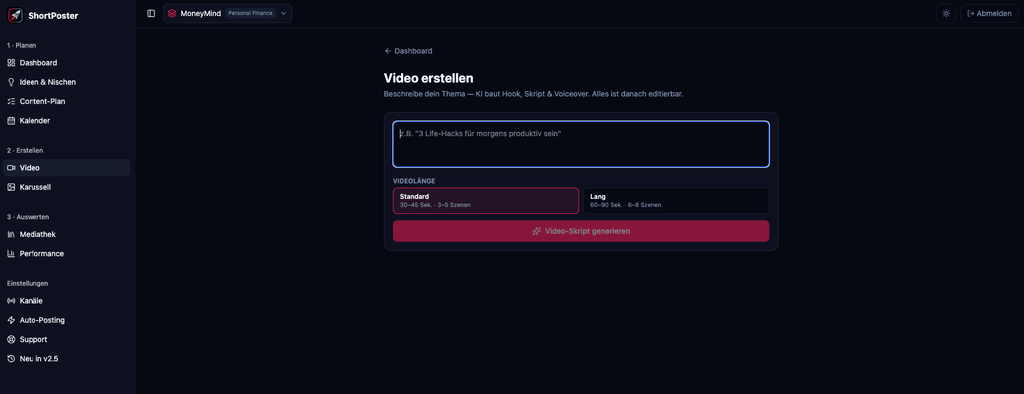Select the Standard video length option
The width and height of the screenshot is (1024, 394).
coord(486,201)
